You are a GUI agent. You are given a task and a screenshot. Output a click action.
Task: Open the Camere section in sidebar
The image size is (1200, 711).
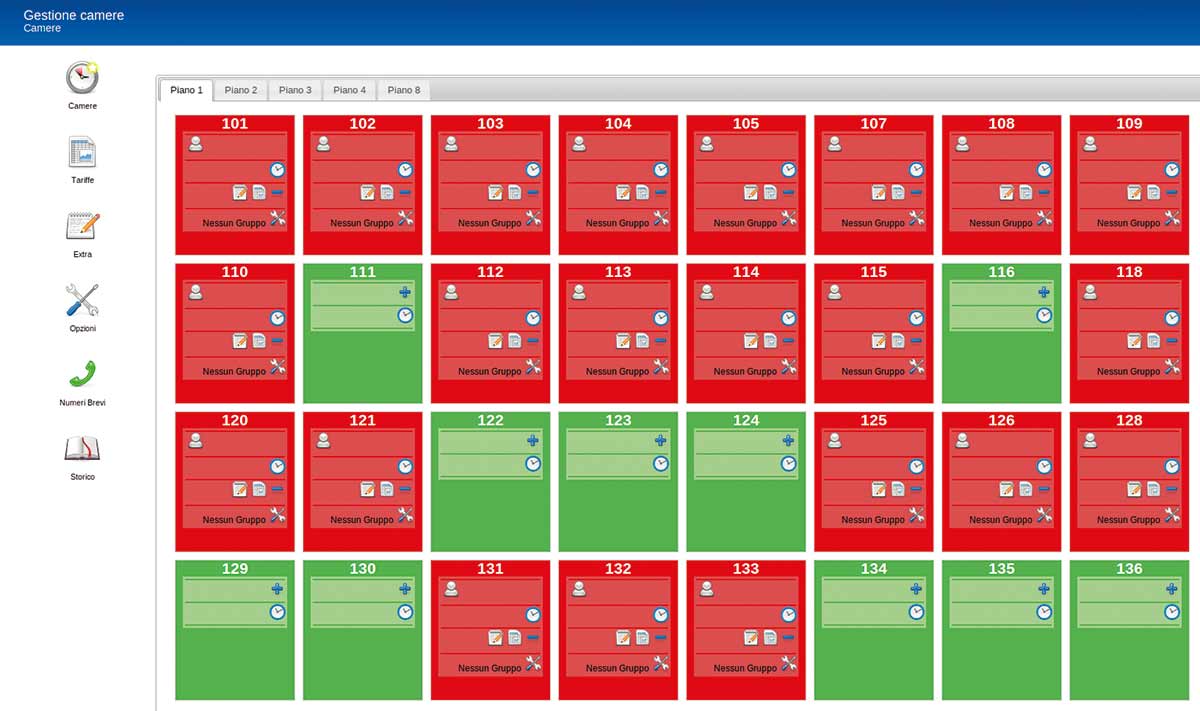pos(82,78)
